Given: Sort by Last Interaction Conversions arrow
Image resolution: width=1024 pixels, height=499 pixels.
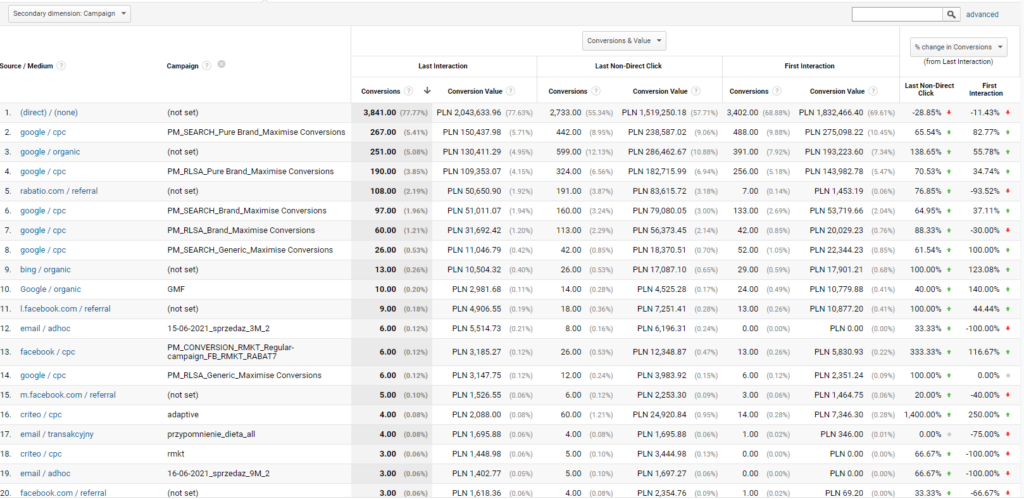Looking at the screenshot, I should 427,91.
